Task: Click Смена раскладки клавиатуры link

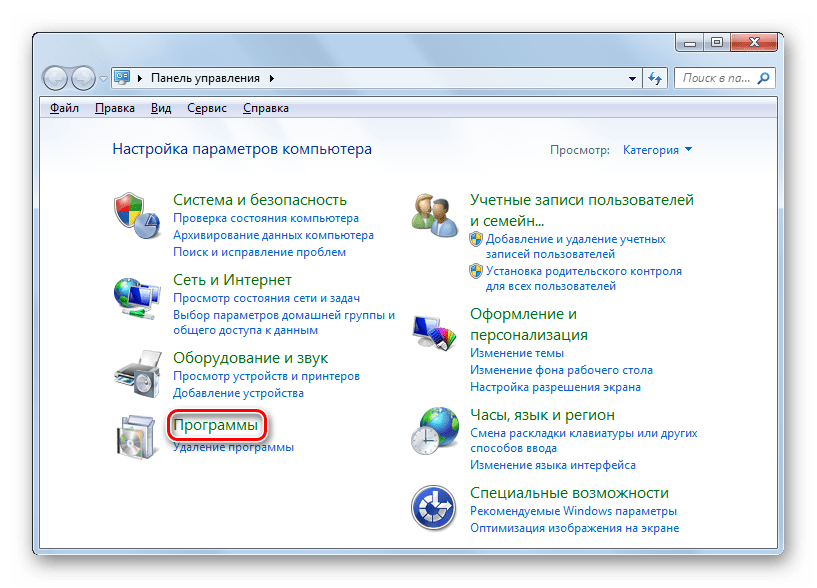Action: [584, 440]
